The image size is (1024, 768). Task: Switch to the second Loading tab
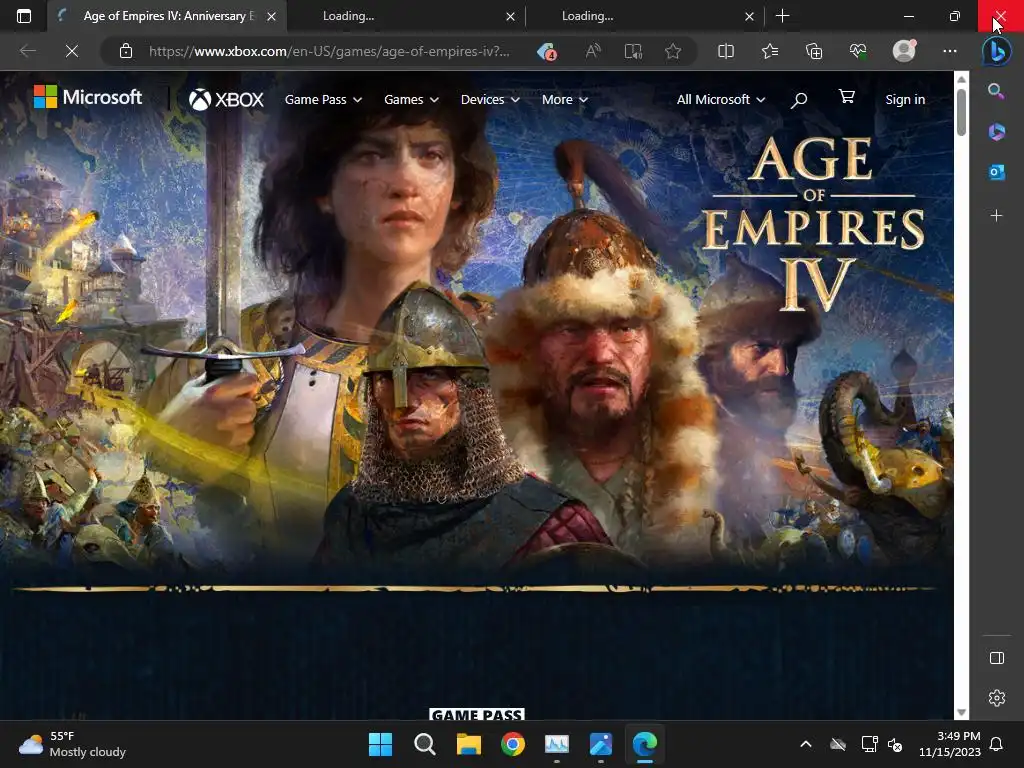(406, 16)
